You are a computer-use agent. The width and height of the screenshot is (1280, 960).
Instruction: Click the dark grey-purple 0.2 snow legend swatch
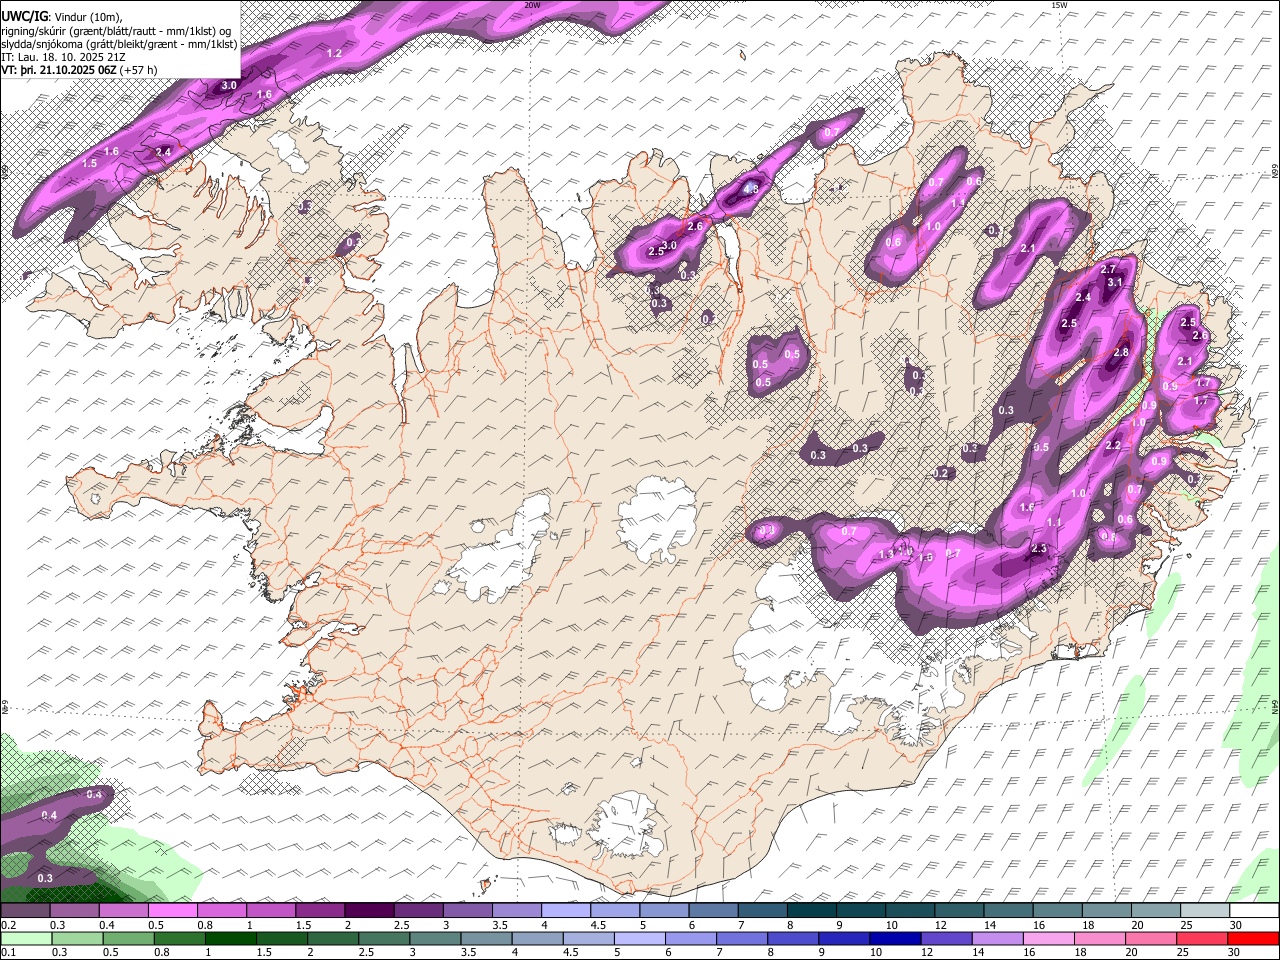(25, 911)
